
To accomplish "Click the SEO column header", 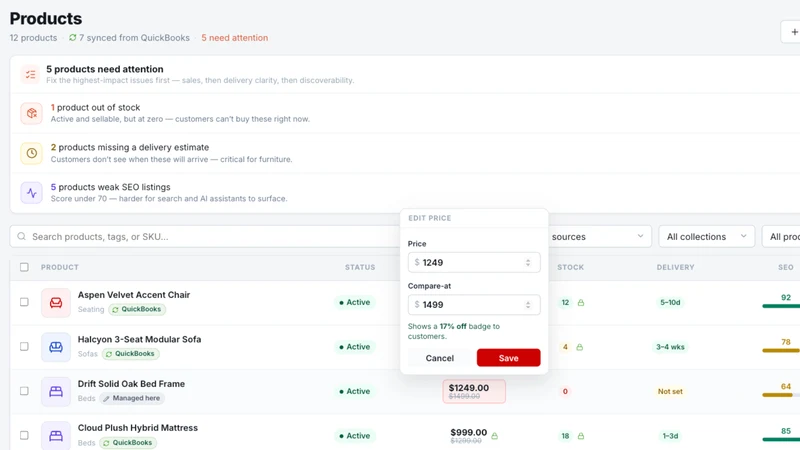I will (786, 267).
